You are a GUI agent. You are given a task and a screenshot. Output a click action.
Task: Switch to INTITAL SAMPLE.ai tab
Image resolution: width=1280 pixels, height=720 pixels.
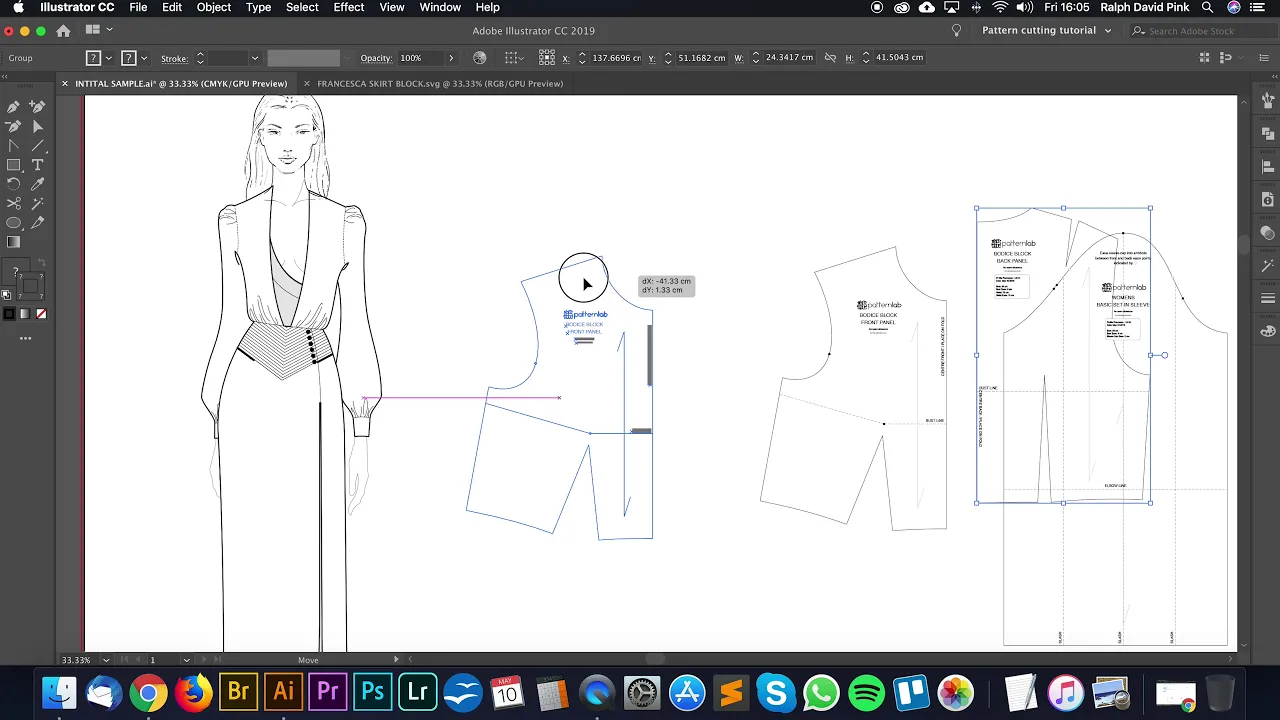click(x=181, y=84)
